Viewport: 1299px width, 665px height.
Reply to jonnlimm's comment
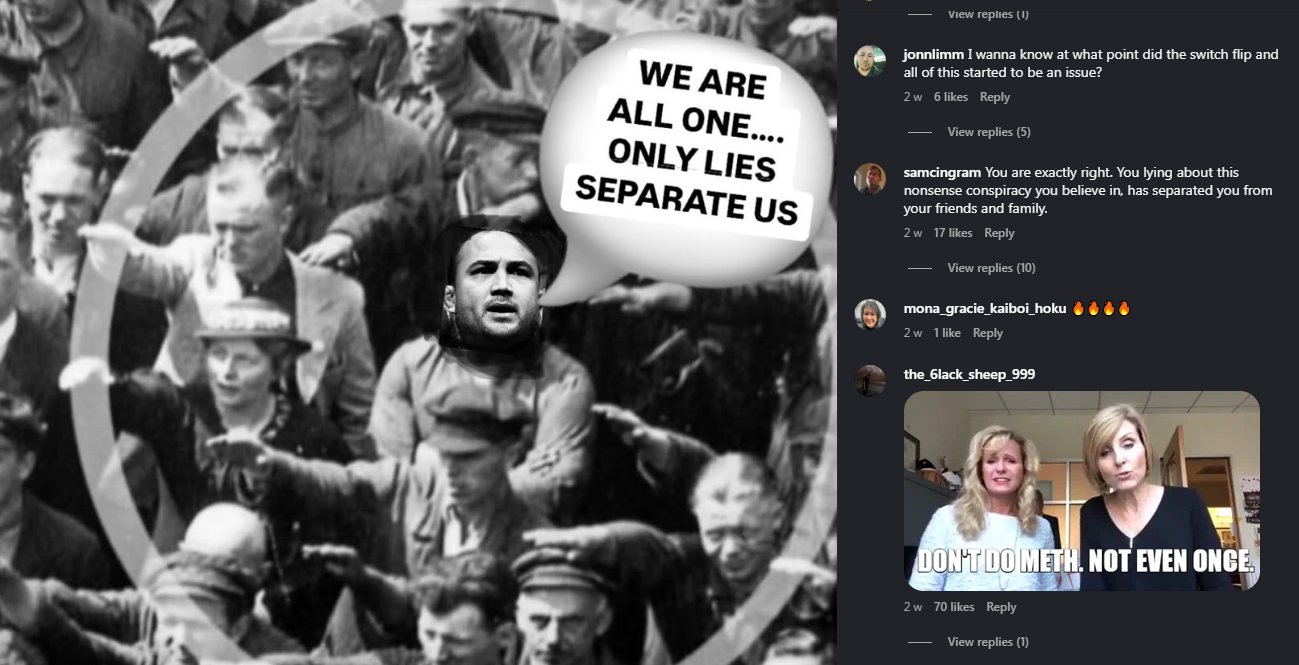(995, 97)
